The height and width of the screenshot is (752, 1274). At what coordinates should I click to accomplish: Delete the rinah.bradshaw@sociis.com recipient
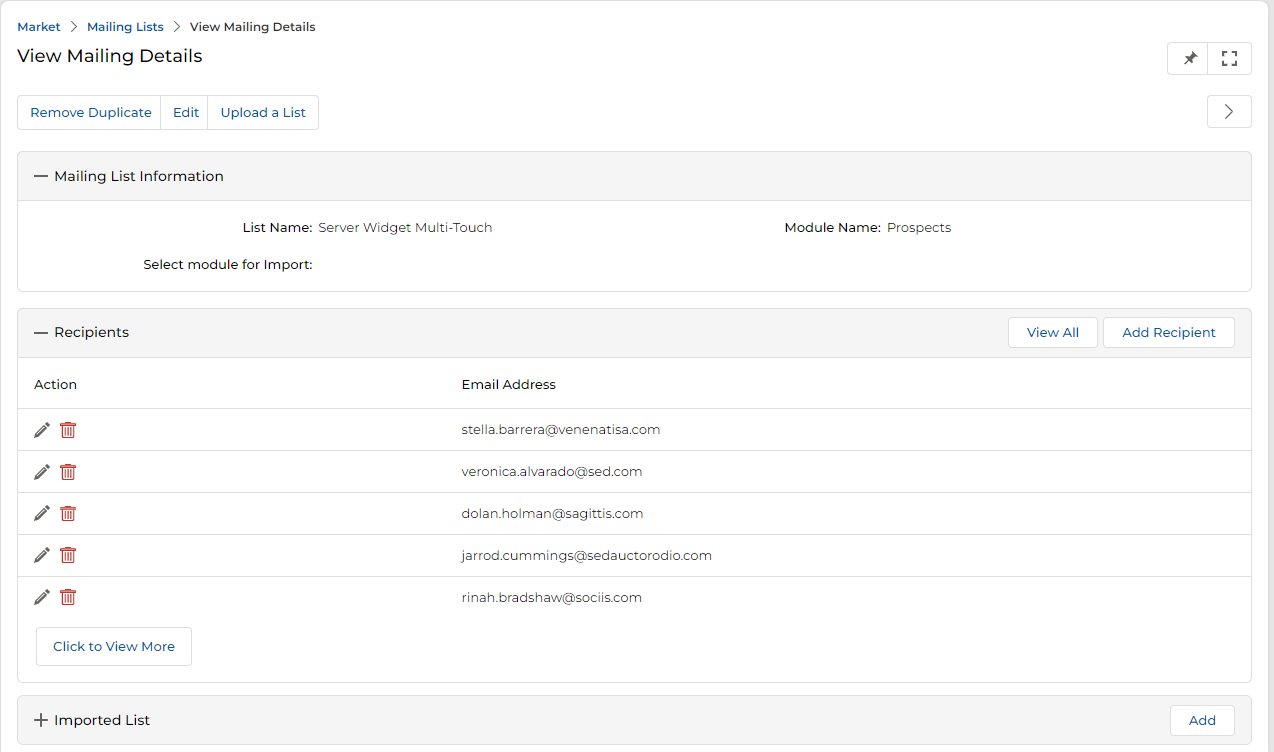(68, 597)
